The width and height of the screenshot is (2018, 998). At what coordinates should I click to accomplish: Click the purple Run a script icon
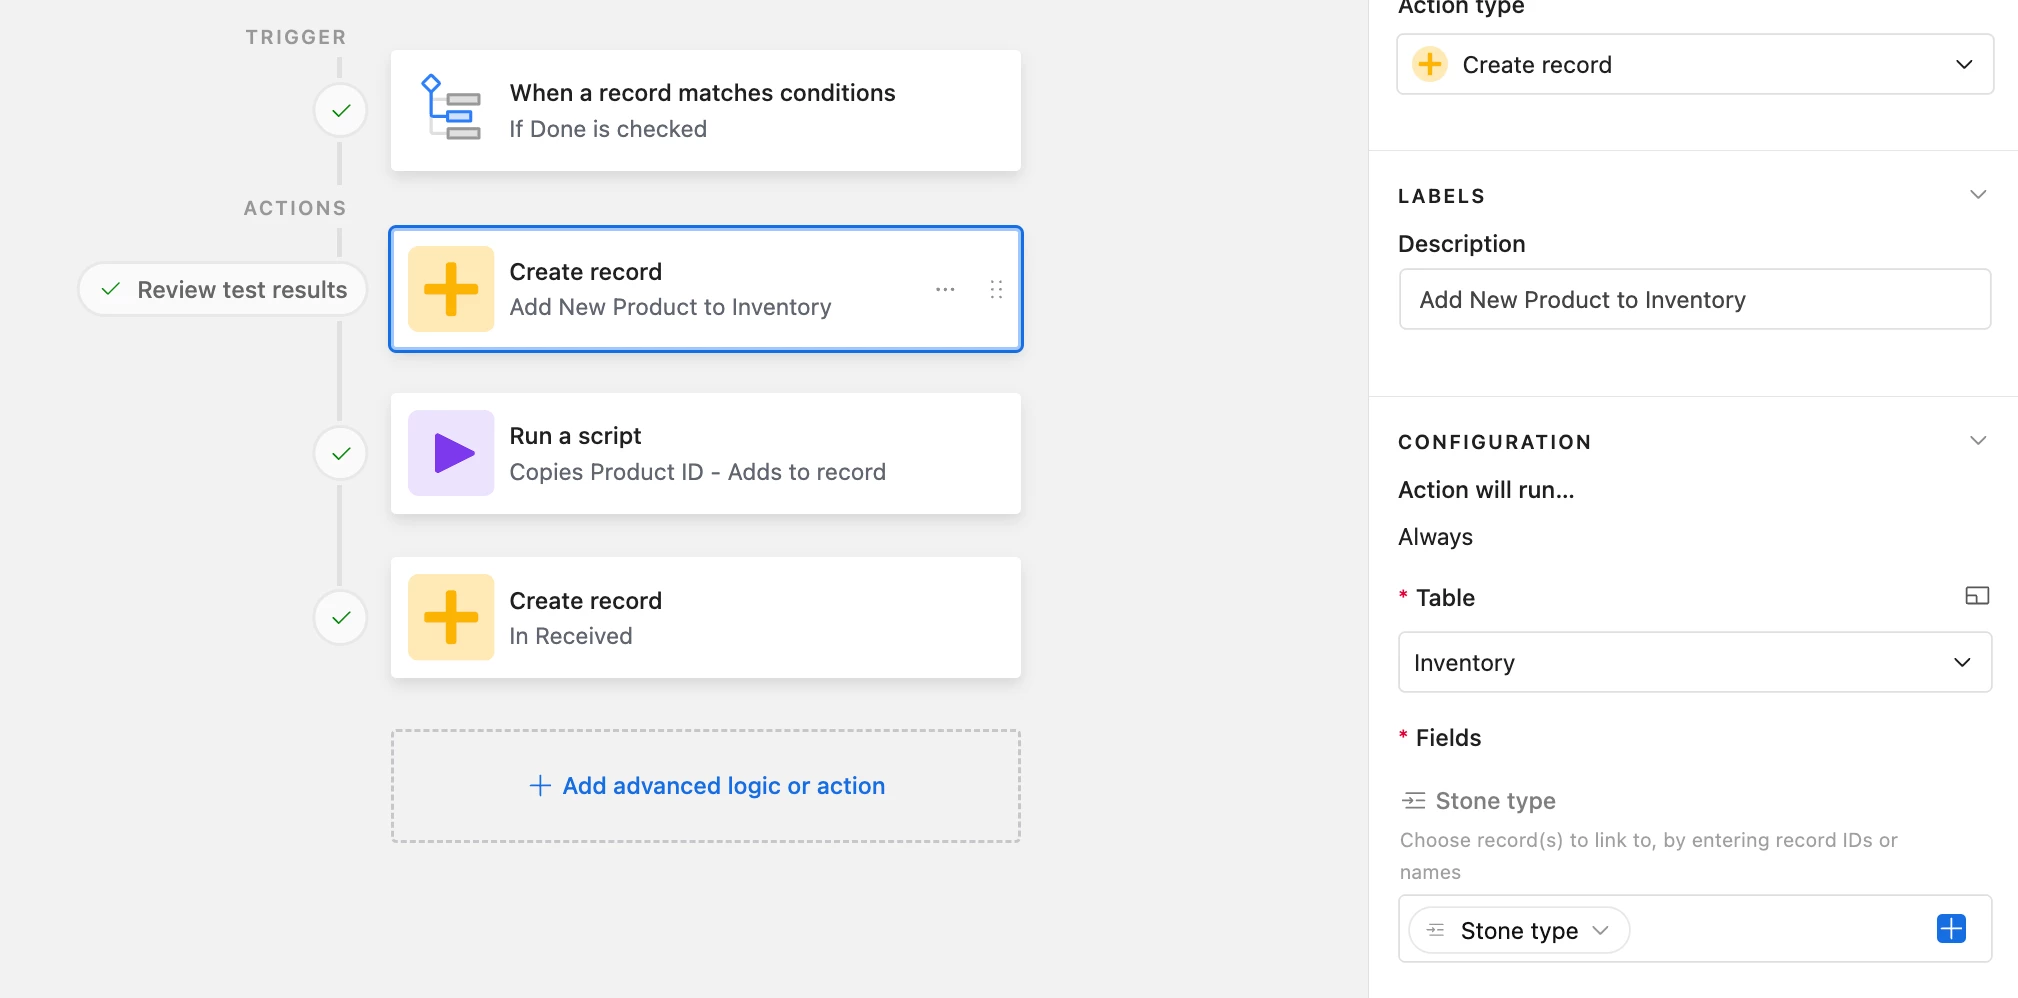[451, 453]
